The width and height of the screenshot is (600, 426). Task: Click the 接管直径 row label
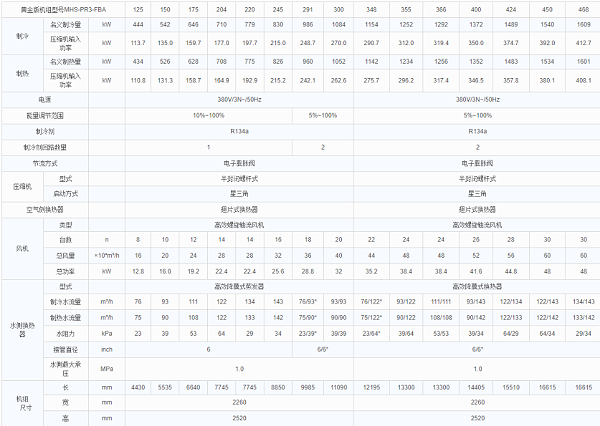pyautogui.click(x=66, y=349)
